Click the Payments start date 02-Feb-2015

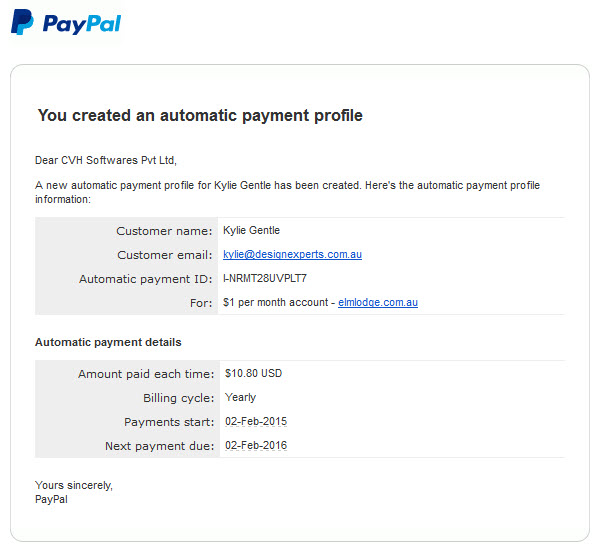pos(256,421)
